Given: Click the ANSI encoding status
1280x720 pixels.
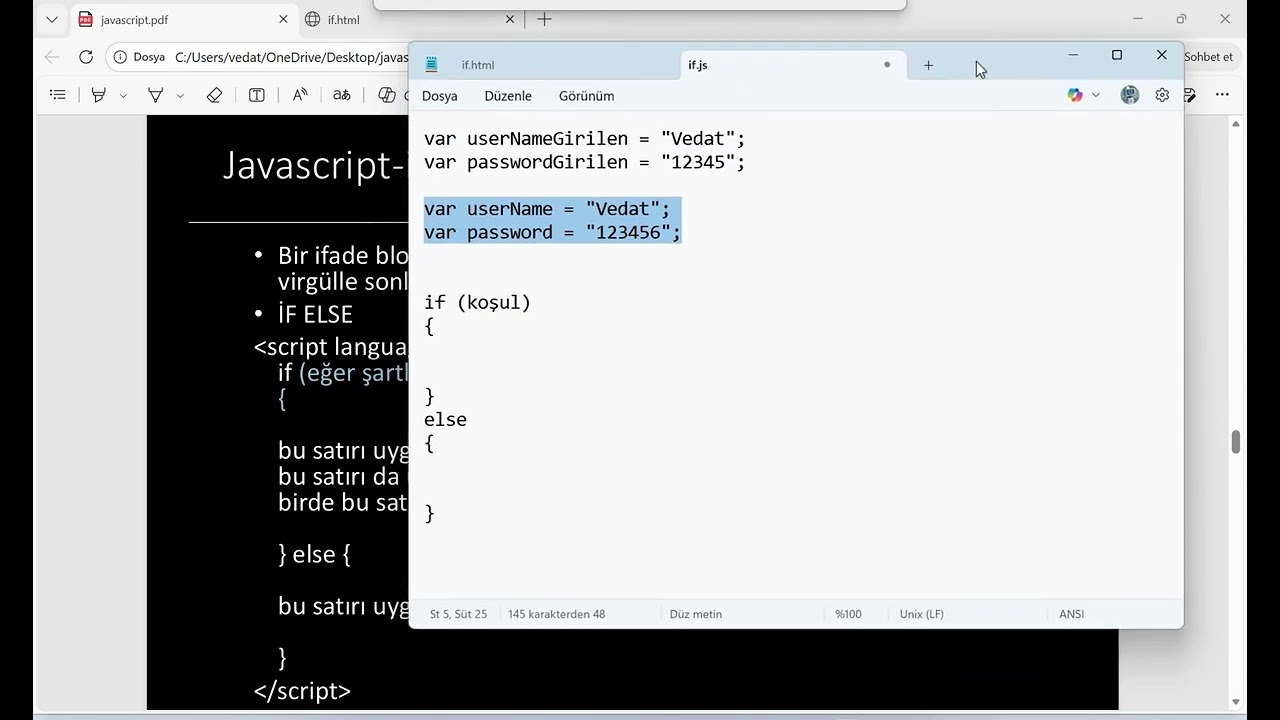Looking at the screenshot, I should (1072, 614).
